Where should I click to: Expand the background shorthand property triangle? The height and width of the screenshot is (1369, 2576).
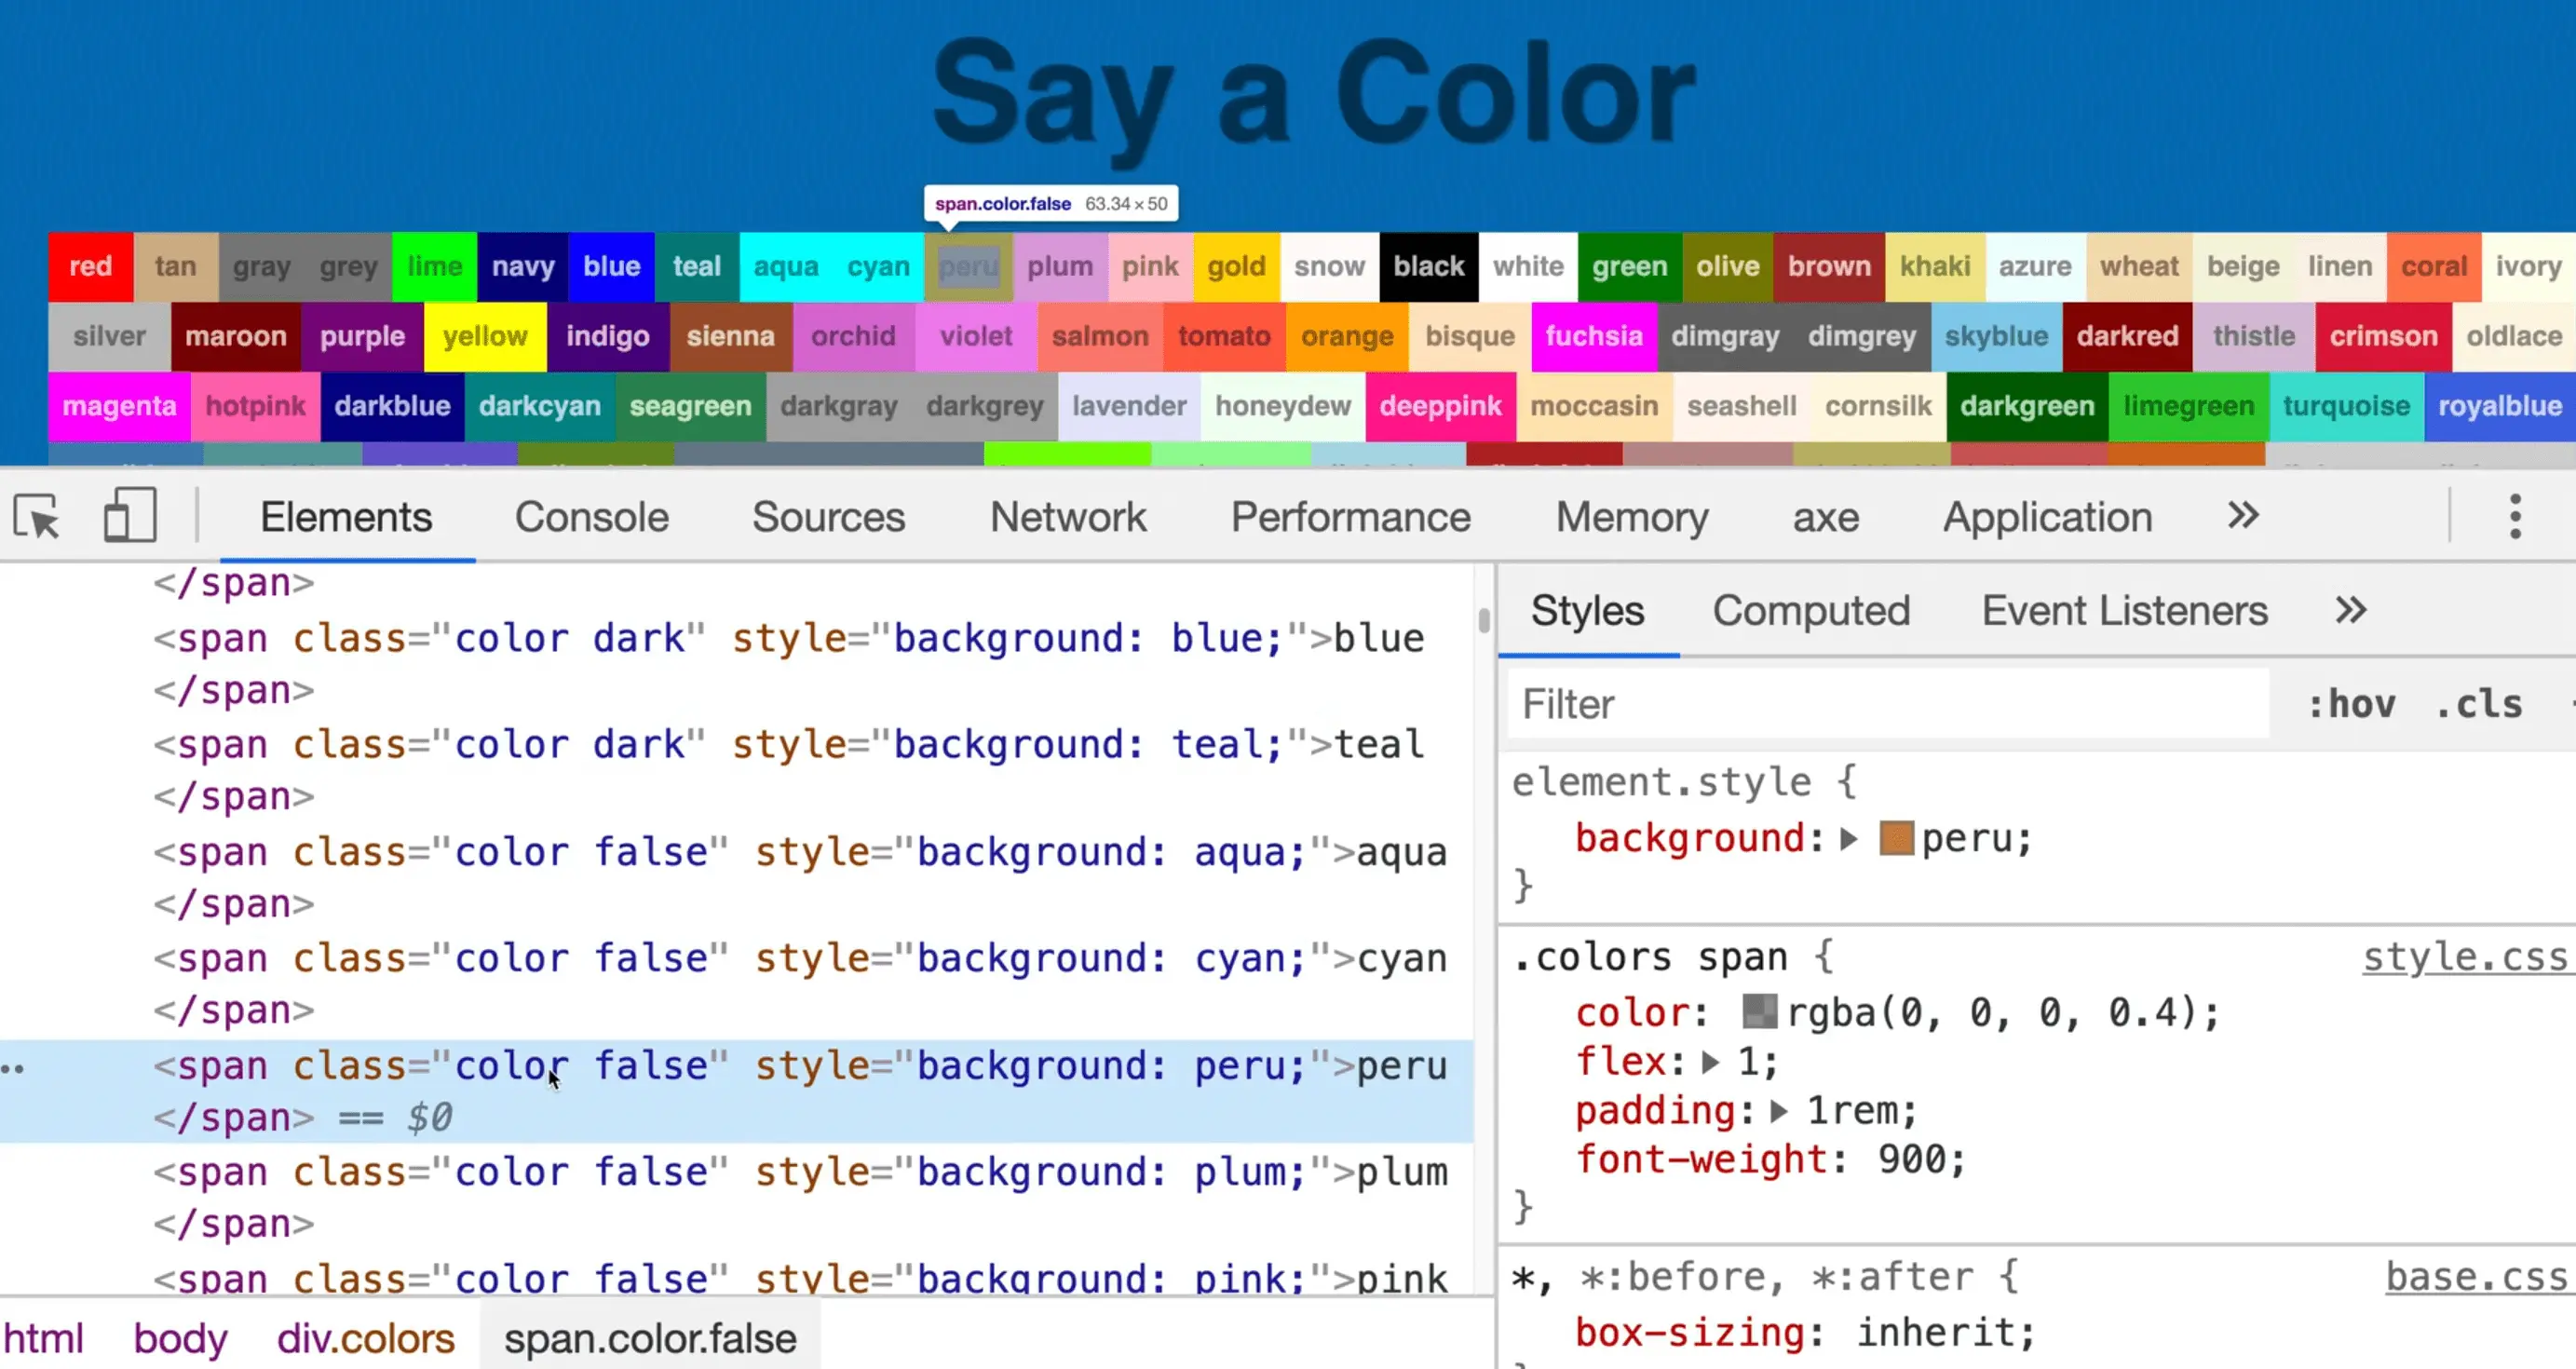click(1848, 839)
